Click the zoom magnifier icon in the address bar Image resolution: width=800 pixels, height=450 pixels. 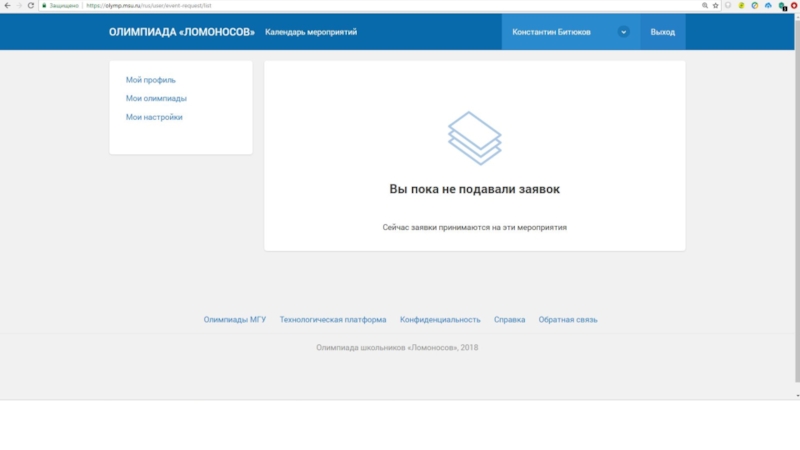pyautogui.click(x=703, y=5)
